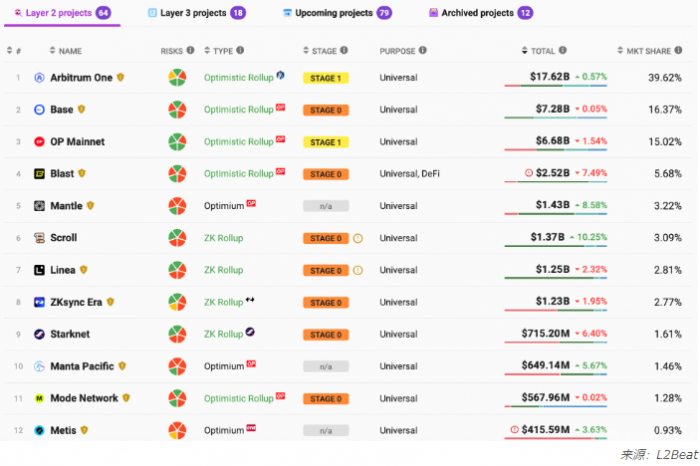Click the $649.14M total for Manta Pacific
The image size is (700, 466).
point(546,366)
